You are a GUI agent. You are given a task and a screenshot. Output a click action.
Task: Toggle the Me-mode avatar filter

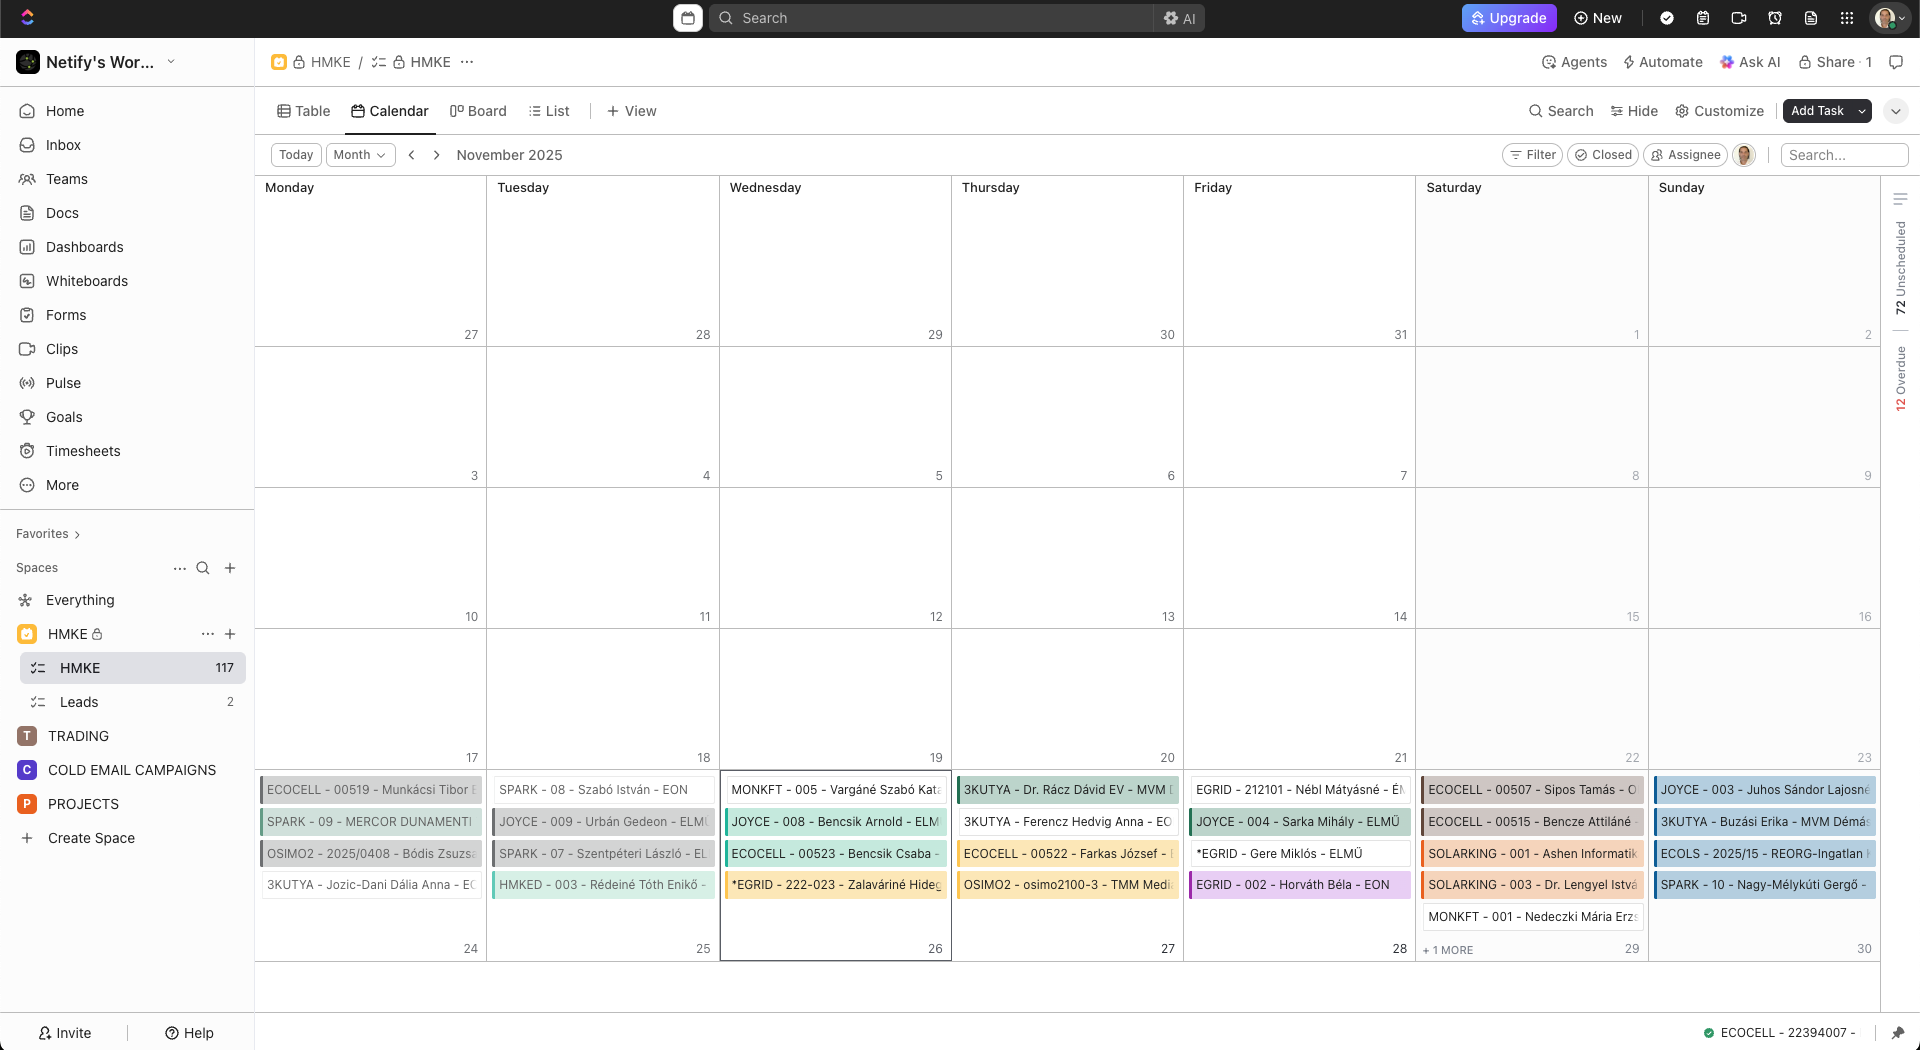click(x=1744, y=155)
